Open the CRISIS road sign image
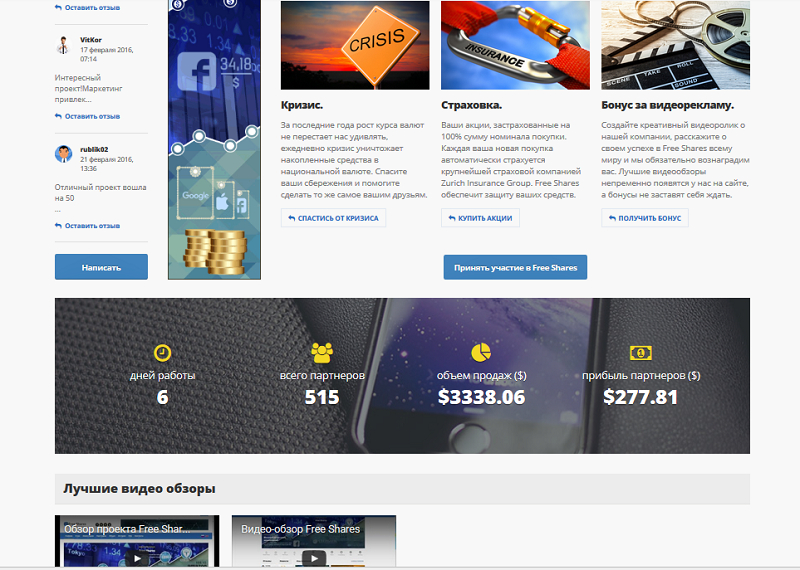 (x=354, y=45)
